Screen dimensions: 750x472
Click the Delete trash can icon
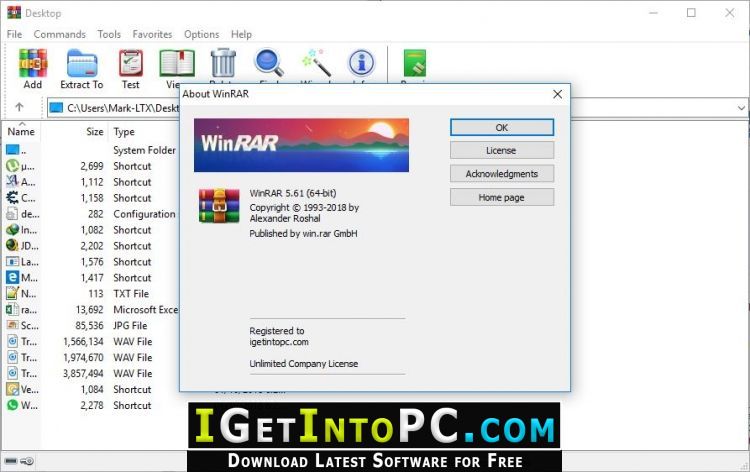pyautogui.click(x=223, y=63)
